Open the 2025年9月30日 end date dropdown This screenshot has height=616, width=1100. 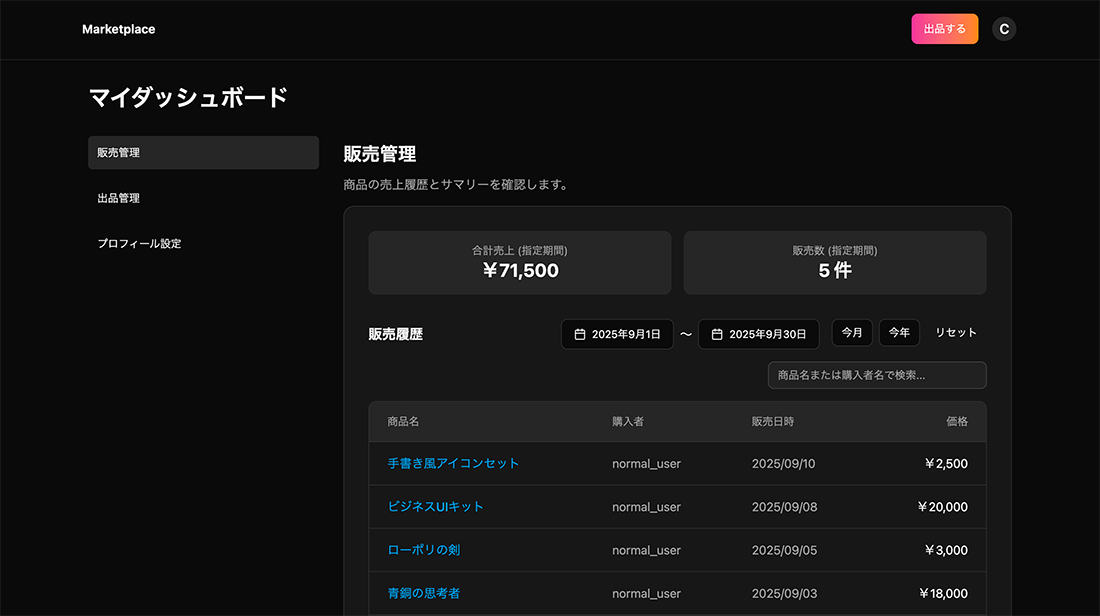pyautogui.click(x=759, y=334)
